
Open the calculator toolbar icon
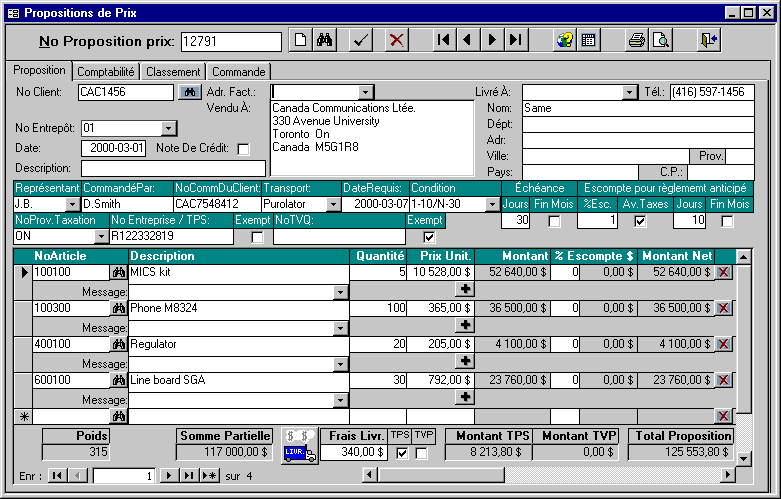tap(588, 40)
